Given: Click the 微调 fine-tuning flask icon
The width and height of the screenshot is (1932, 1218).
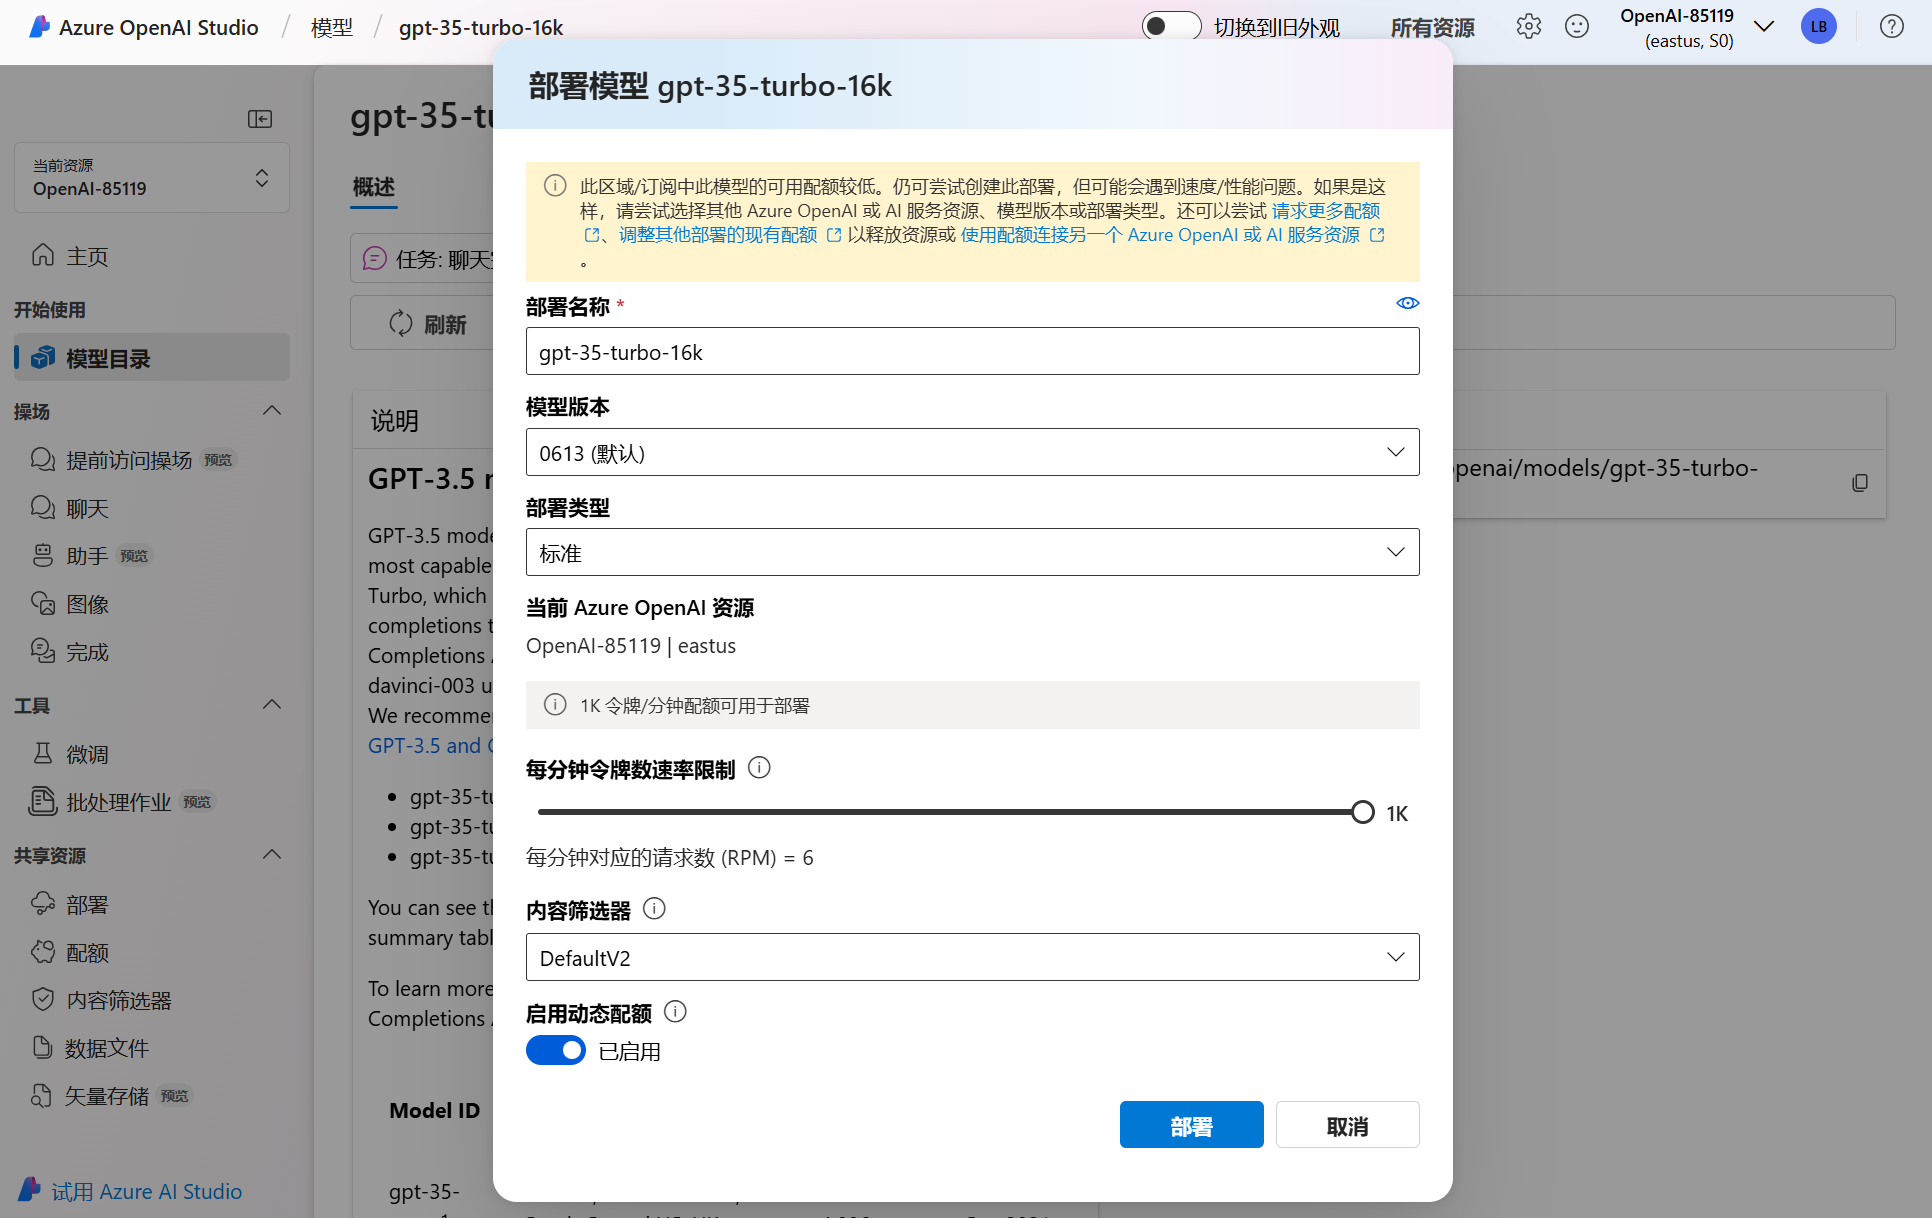Looking at the screenshot, I should click(x=43, y=754).
